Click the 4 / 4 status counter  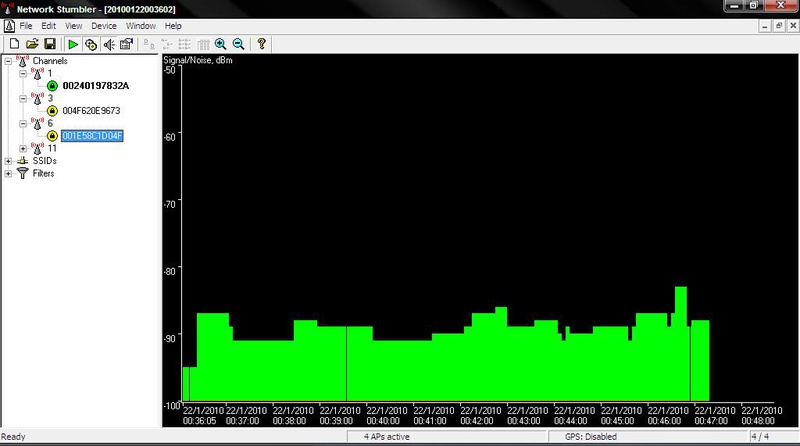[x=760, y=437]
